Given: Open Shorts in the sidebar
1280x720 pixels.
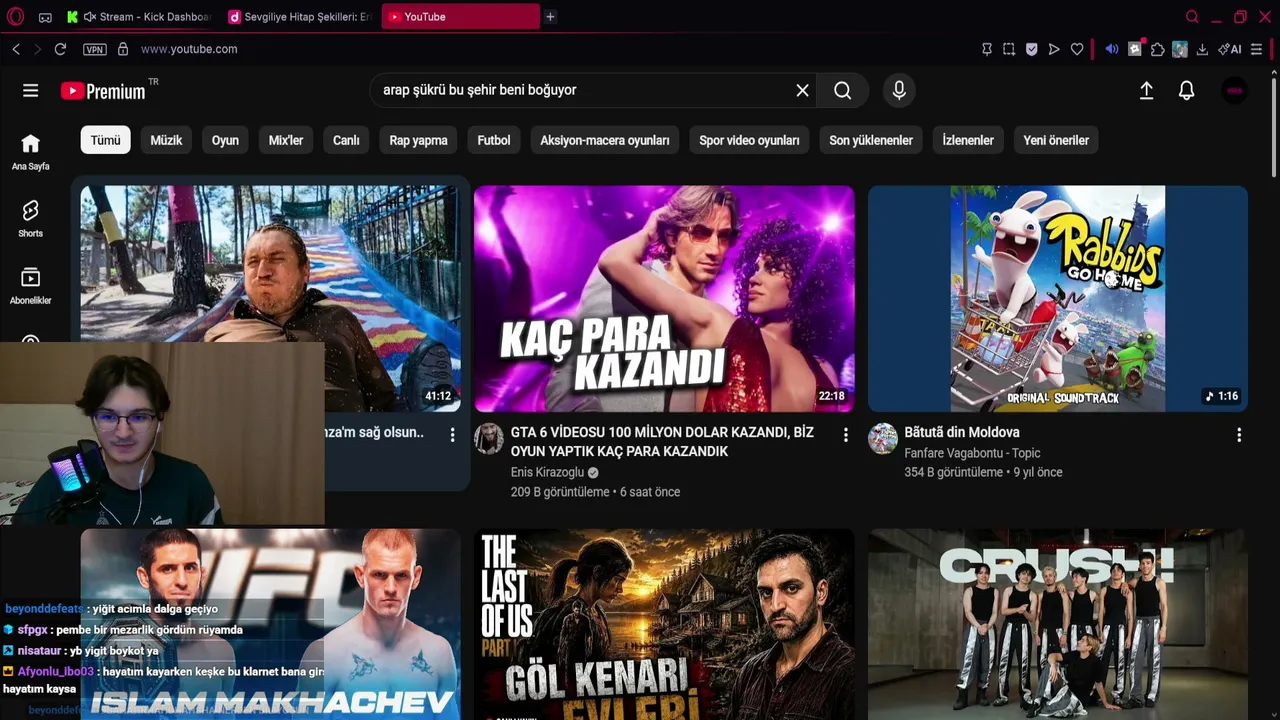Looking at the screenshot, I should [31, 219].
